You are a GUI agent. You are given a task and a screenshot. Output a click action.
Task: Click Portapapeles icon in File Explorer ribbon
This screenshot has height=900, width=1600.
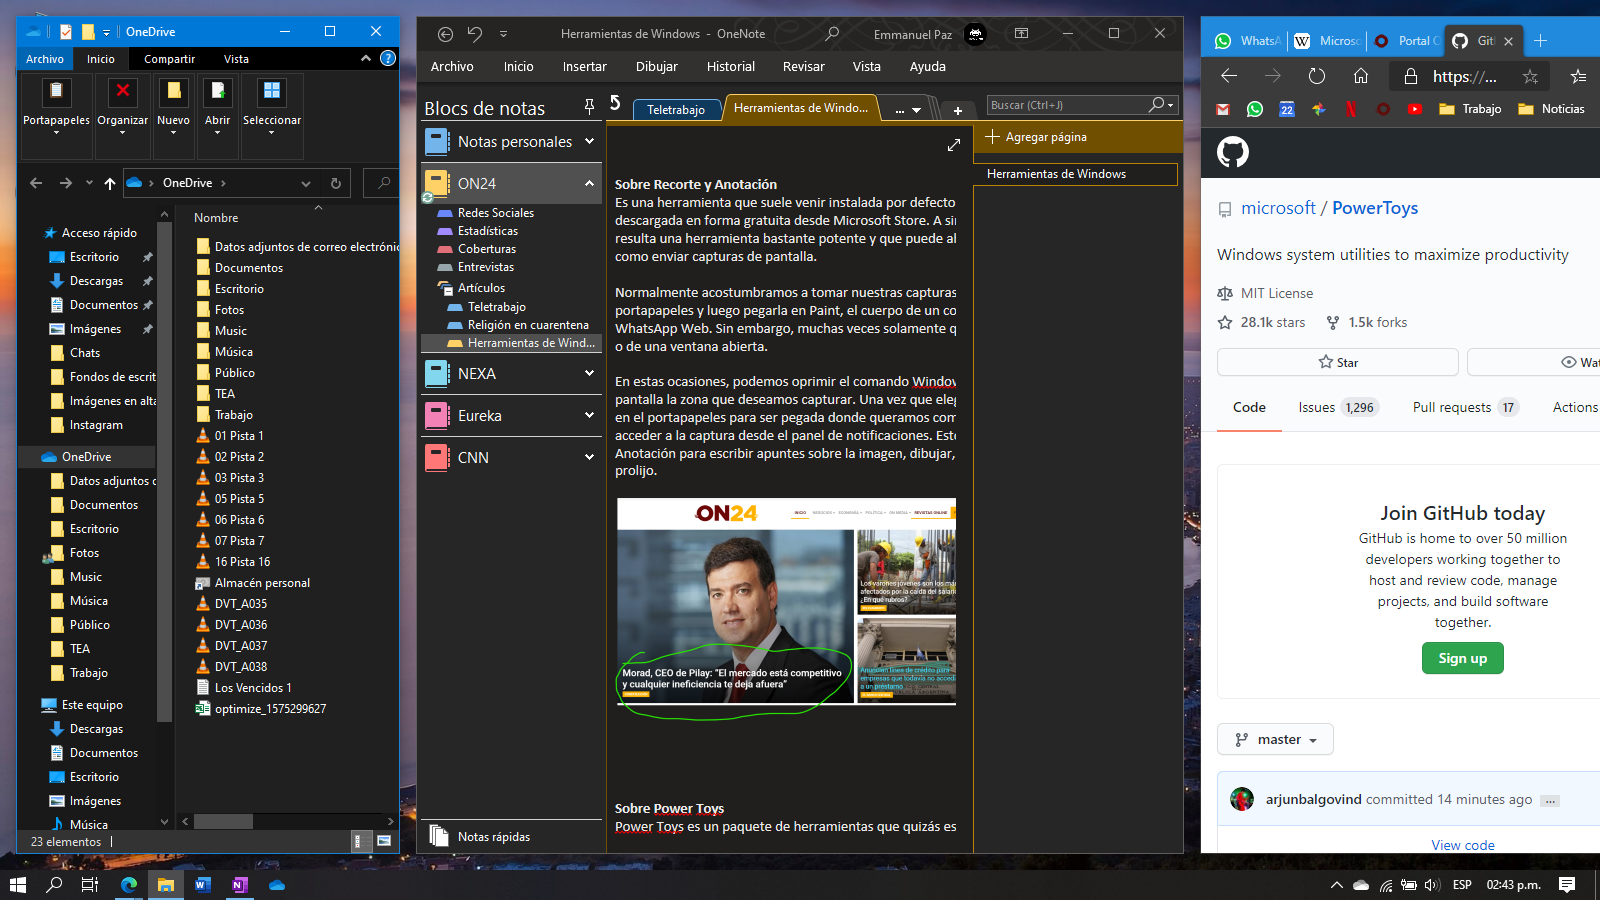(x=56, y=92)
